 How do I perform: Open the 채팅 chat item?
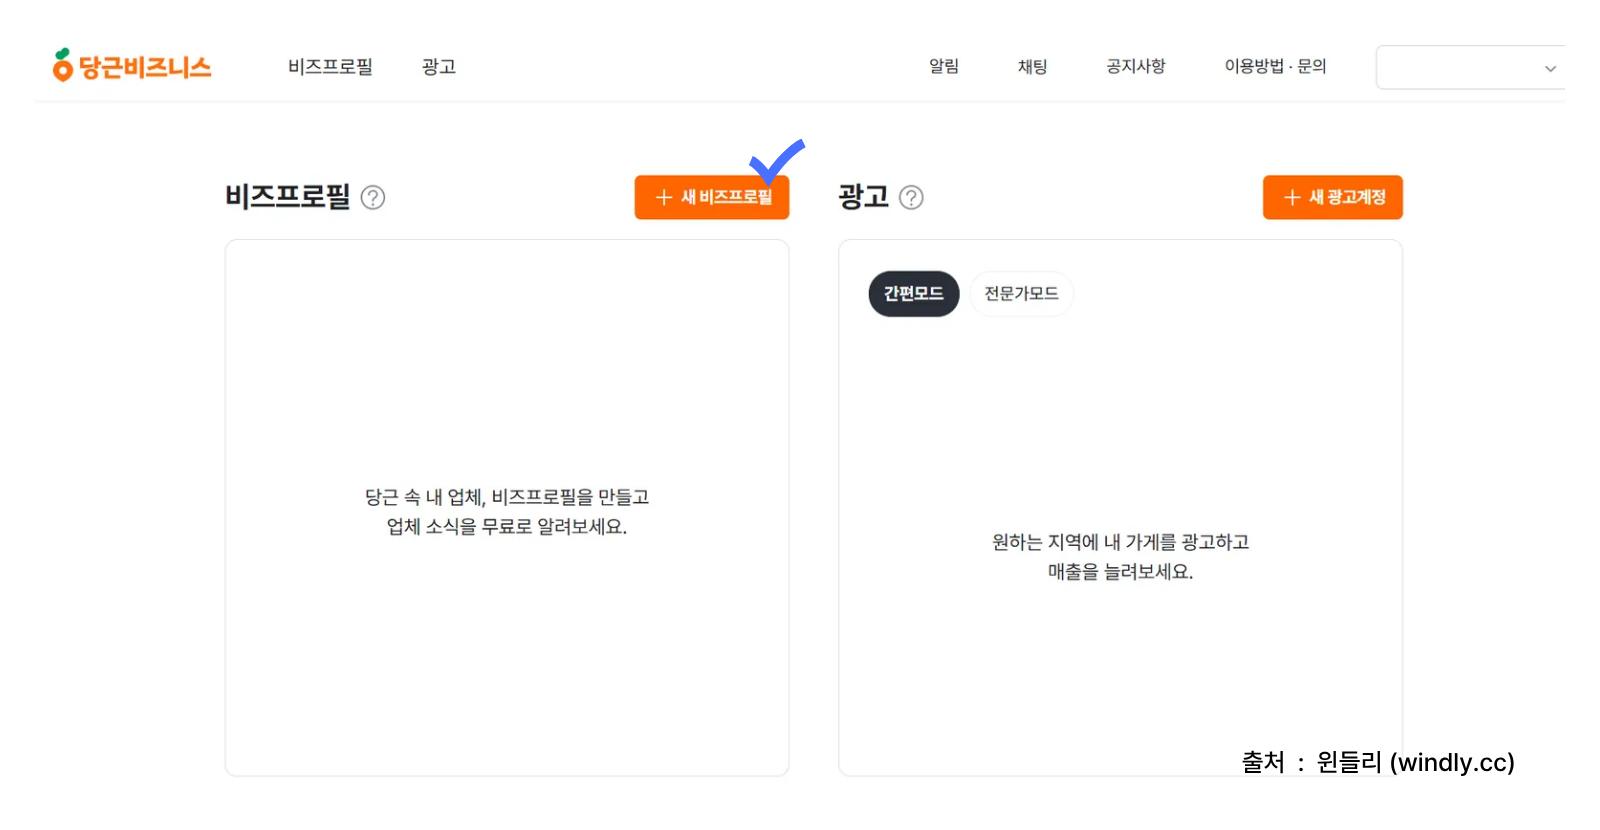click(1031, 66)
